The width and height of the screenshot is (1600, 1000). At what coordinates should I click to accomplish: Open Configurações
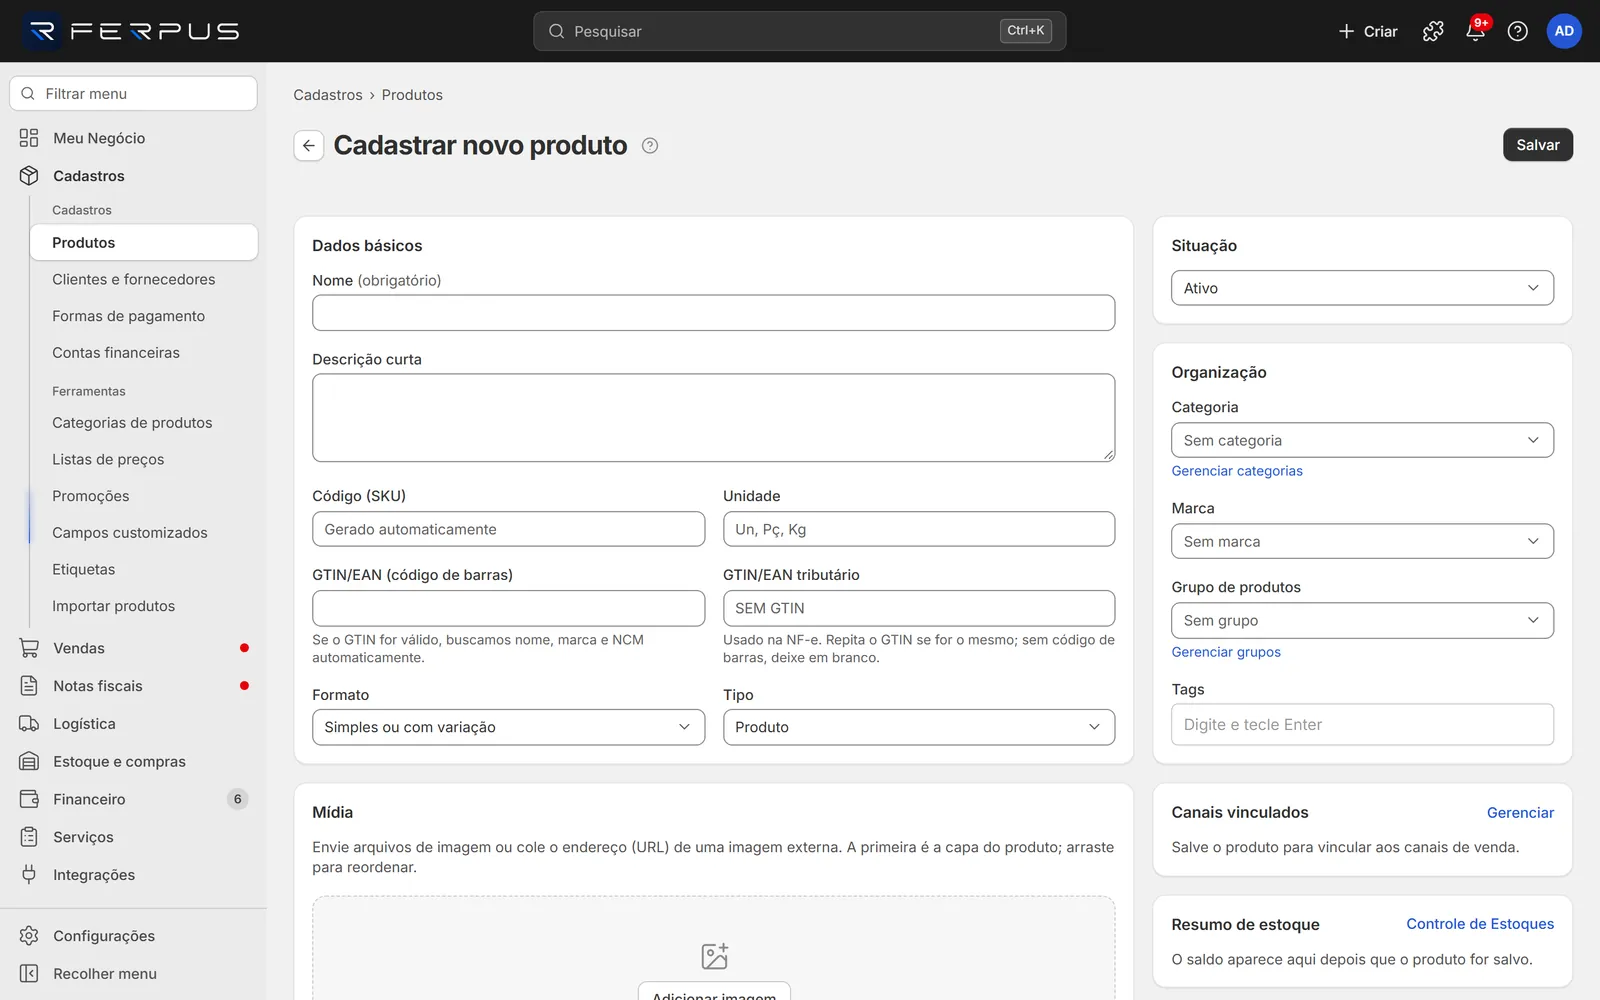point(133,936)
